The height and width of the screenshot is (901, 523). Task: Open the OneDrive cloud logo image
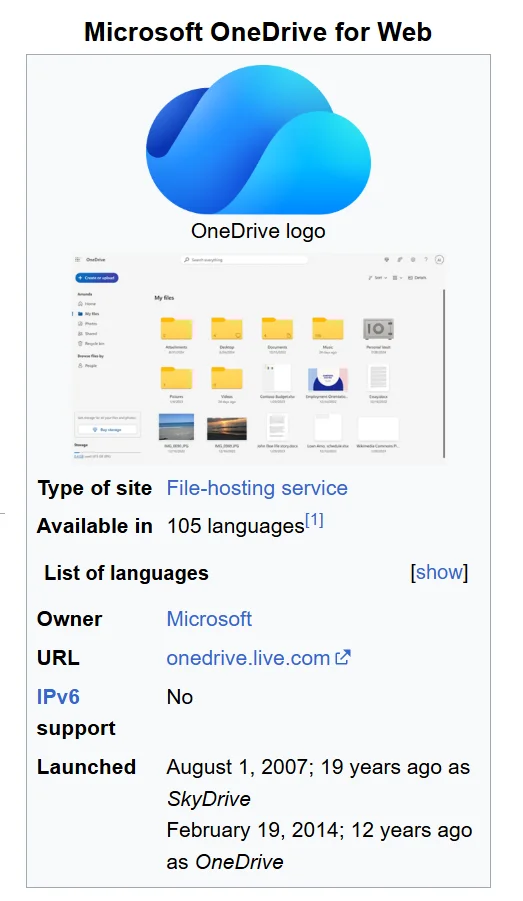point(258,140)
